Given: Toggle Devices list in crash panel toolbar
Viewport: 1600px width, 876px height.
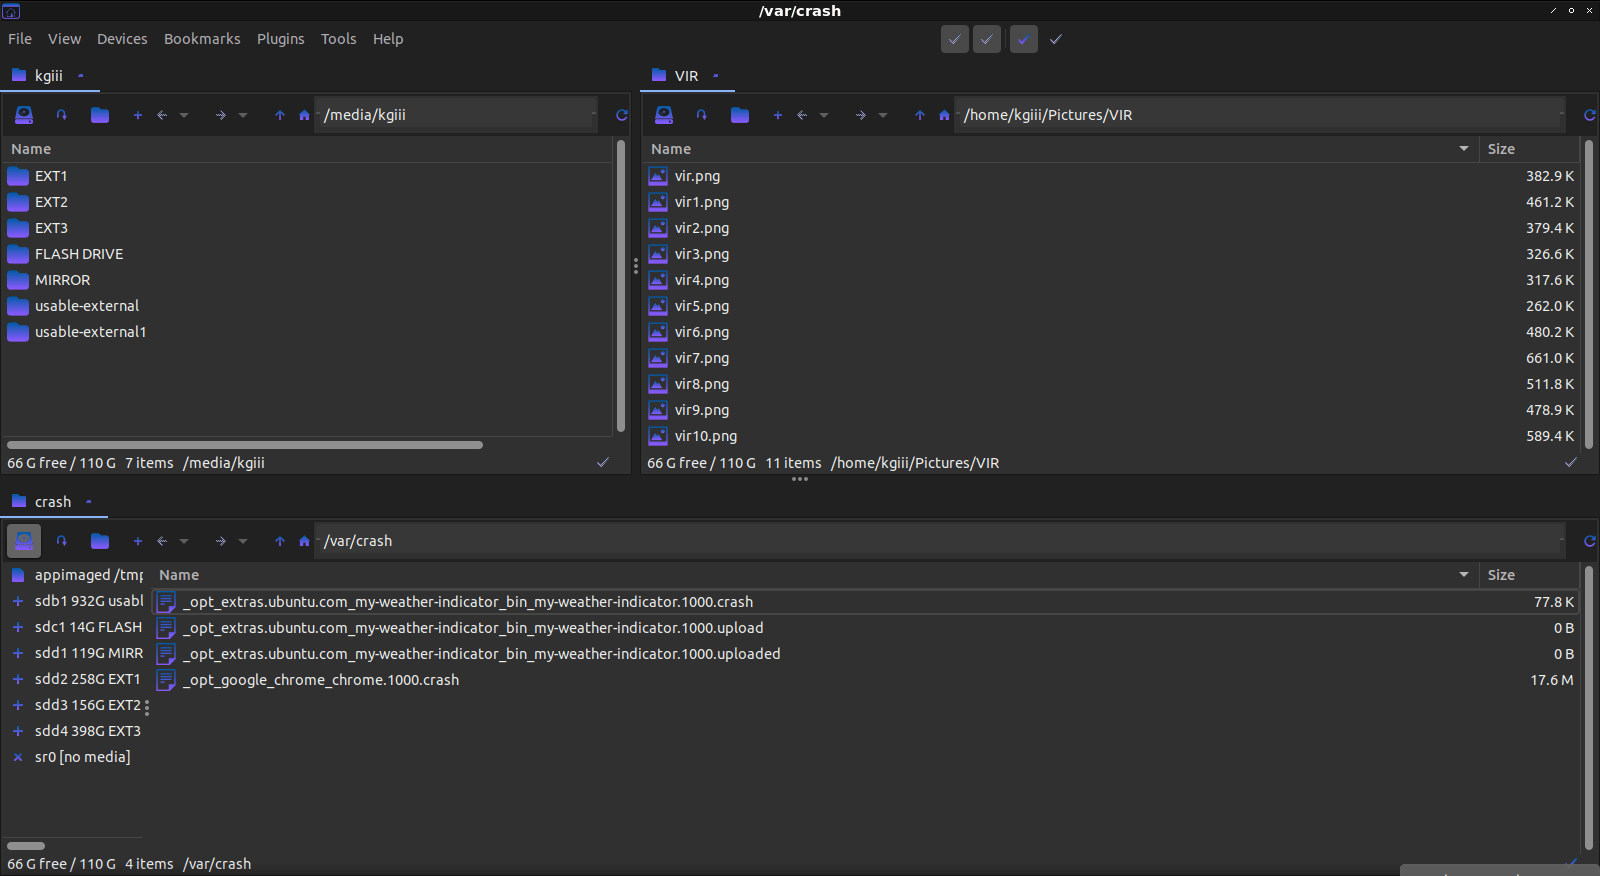Looking at the screenshot, I should click(24, 541).
